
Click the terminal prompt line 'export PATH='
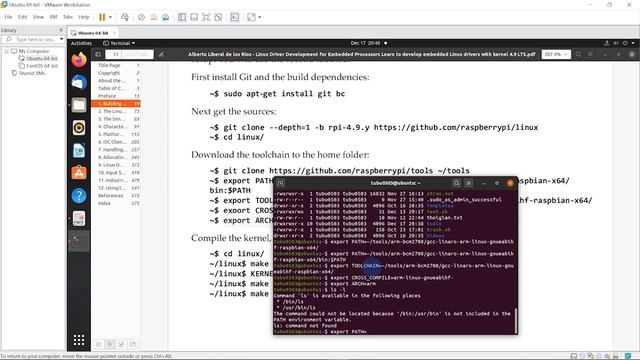(x=320, y=332)
